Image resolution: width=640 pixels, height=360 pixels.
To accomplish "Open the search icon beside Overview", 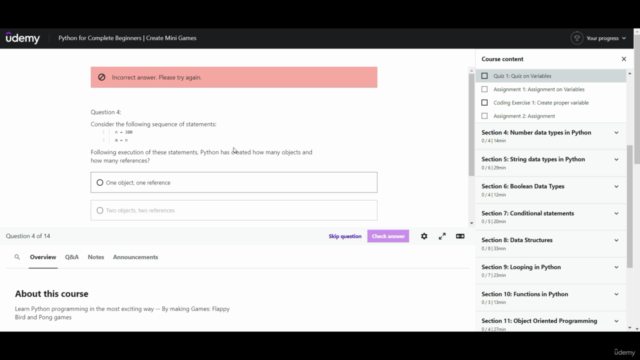I will click(17, 257).
